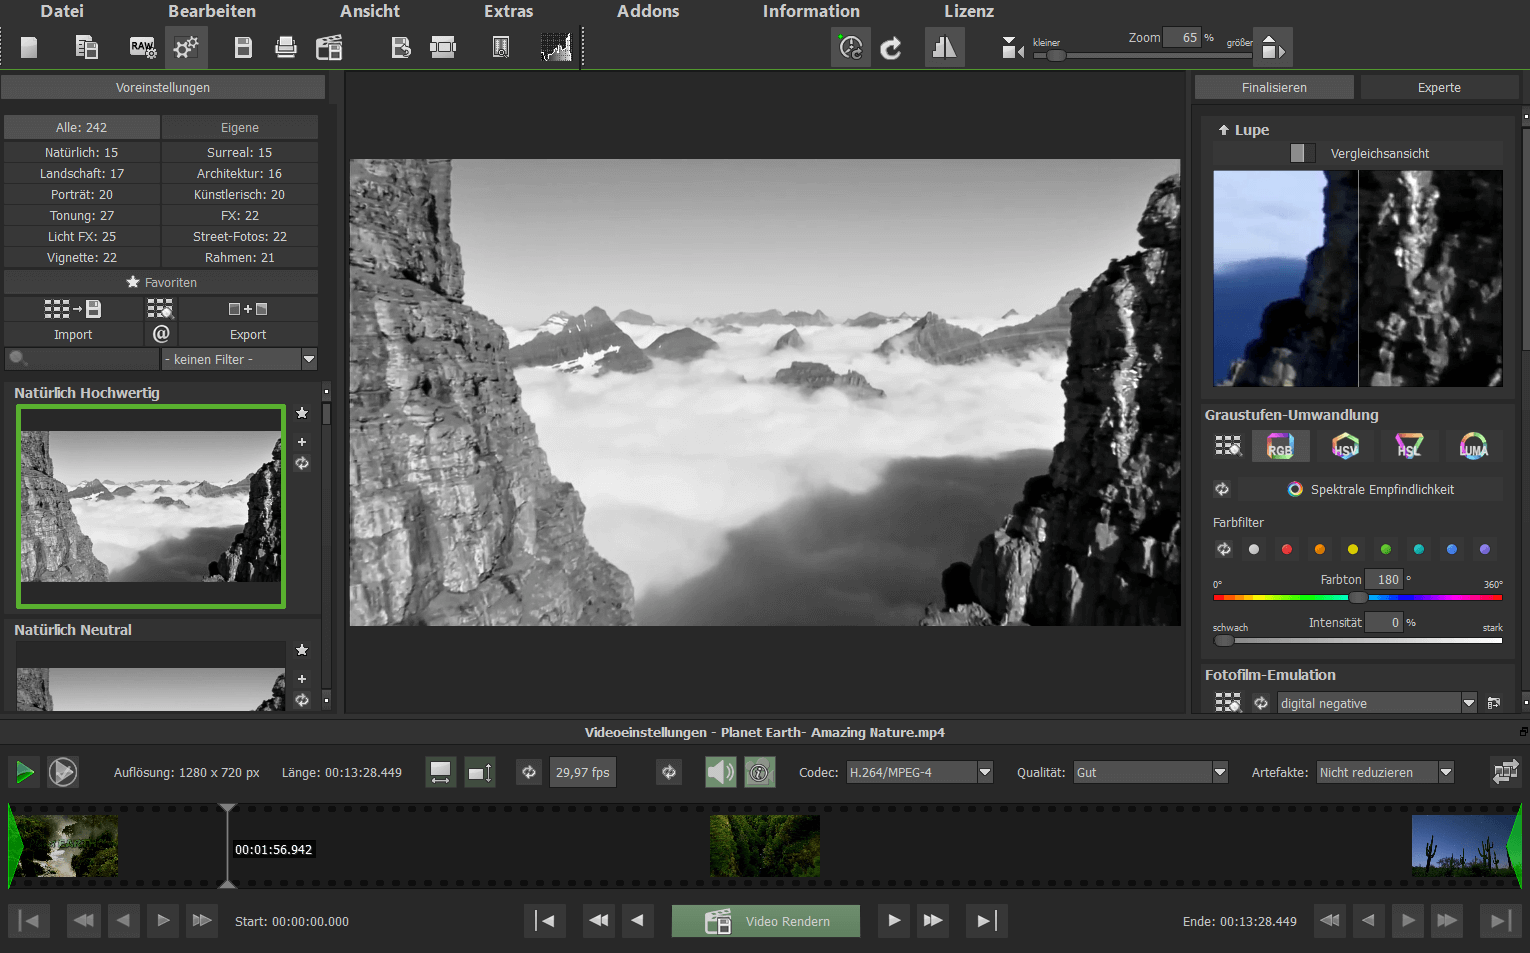Viewport: 1530px width, 953px height.
Task: Filter presets by Landschaft: 17
Action: coord(82,173)
